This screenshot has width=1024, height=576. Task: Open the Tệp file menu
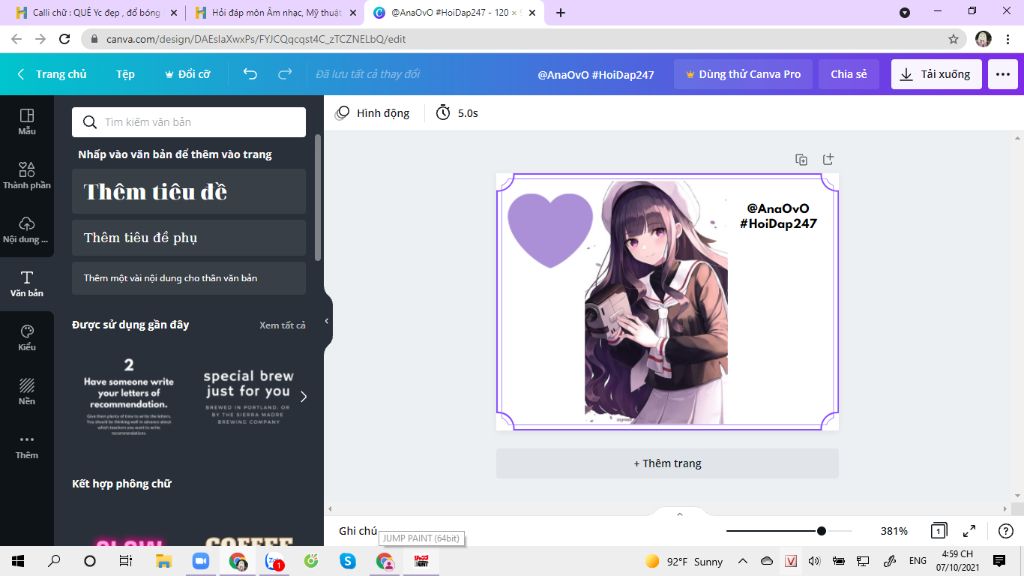coord(125,74)
